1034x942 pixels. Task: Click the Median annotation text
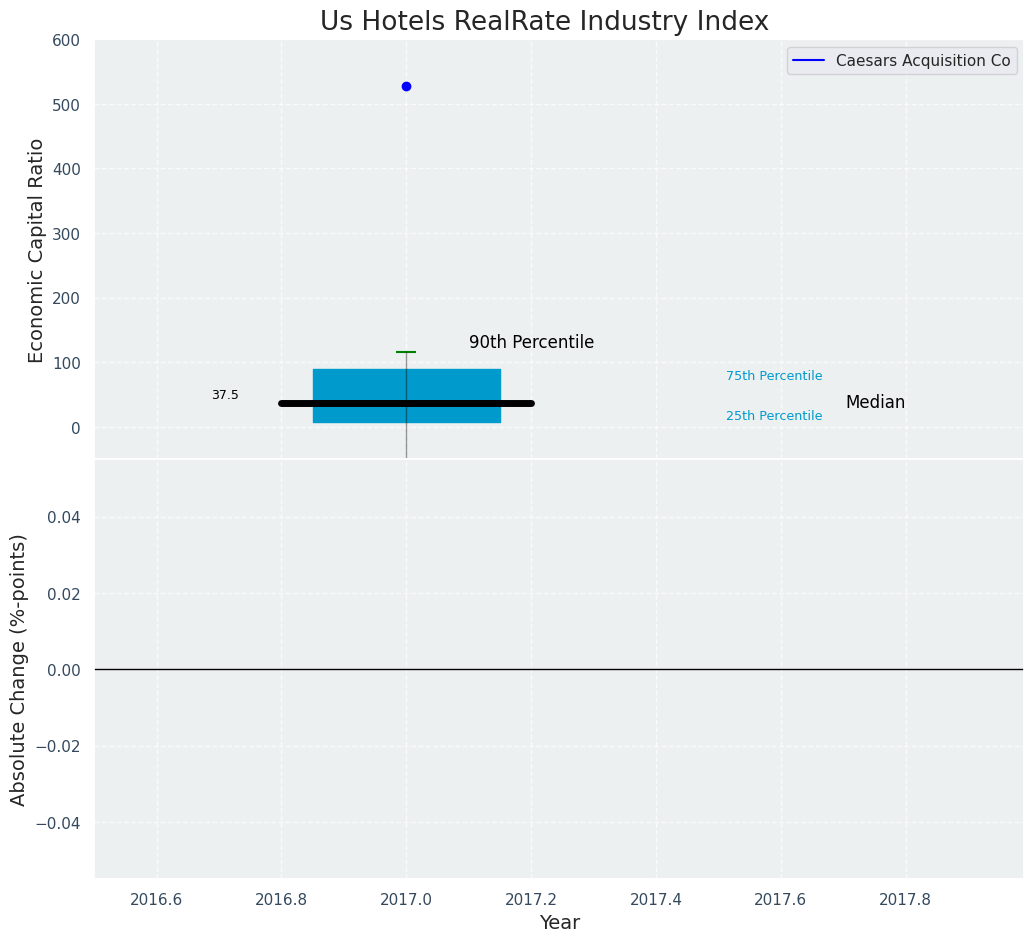[x=875, y=402]
